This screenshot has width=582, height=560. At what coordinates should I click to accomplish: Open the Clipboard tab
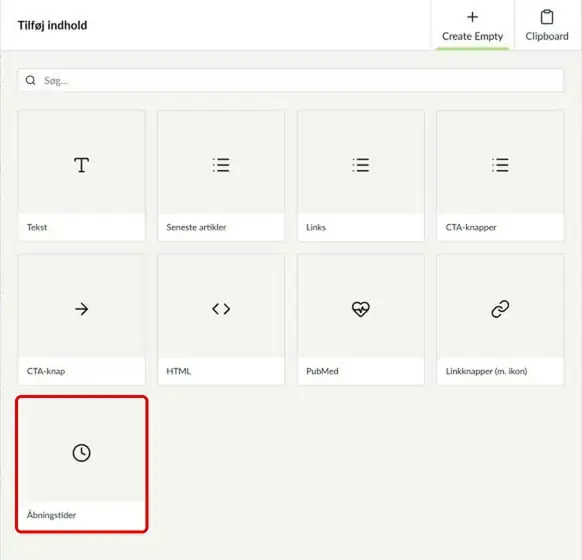(547, 25)
